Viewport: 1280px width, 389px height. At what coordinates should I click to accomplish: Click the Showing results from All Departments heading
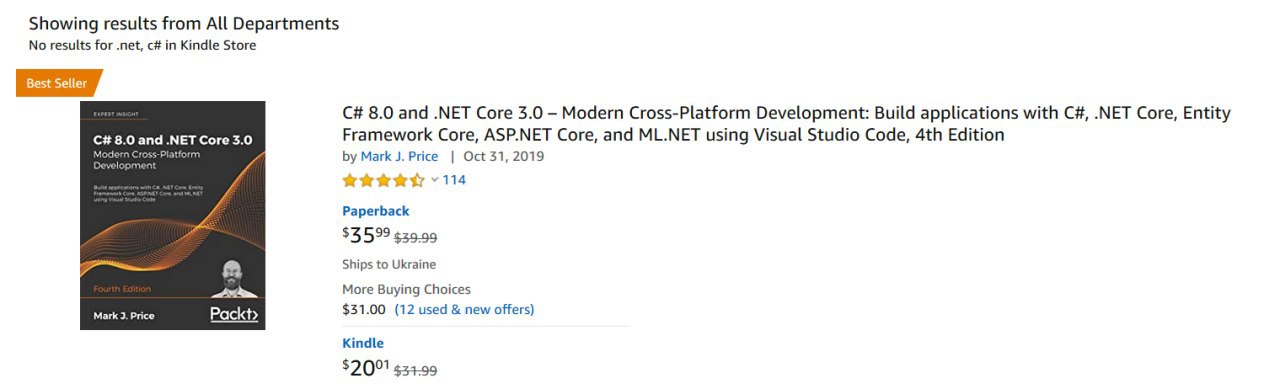[x=184, y=23]
